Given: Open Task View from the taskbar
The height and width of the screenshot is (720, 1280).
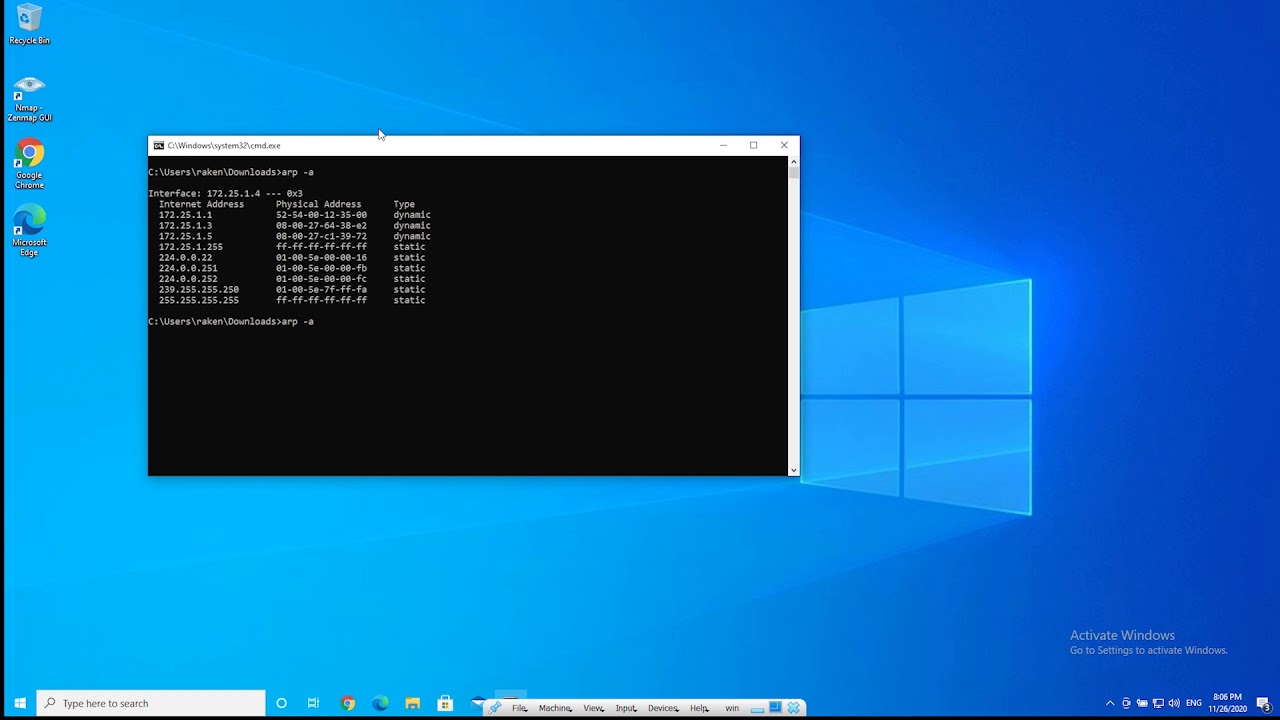Looking at the screenshot, I should click(x=313, y=703).
